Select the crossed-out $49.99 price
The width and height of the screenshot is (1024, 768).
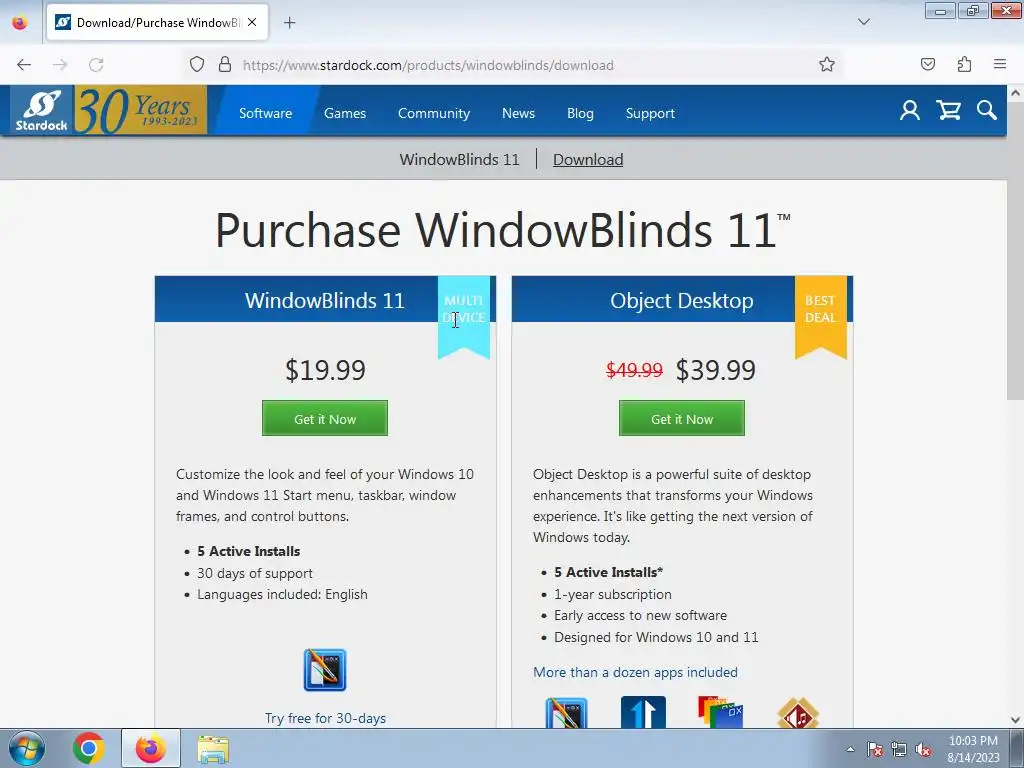coord(634,370)
